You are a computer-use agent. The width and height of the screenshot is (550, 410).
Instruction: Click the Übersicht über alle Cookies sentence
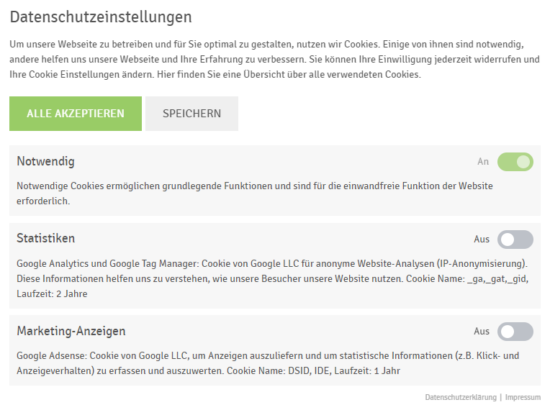(289, 75)
